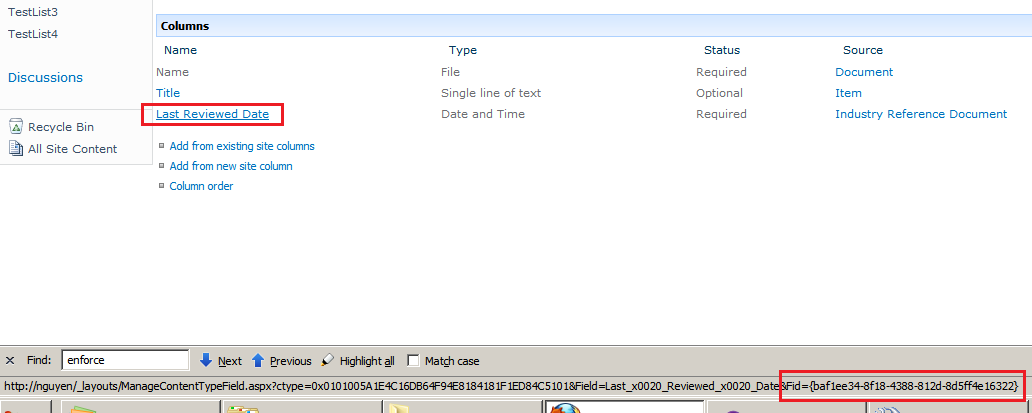The width and height of the screenshot is (1032, 413).
Task: Open Firefox from the taskbar
Action: click(x=566, y=408)
